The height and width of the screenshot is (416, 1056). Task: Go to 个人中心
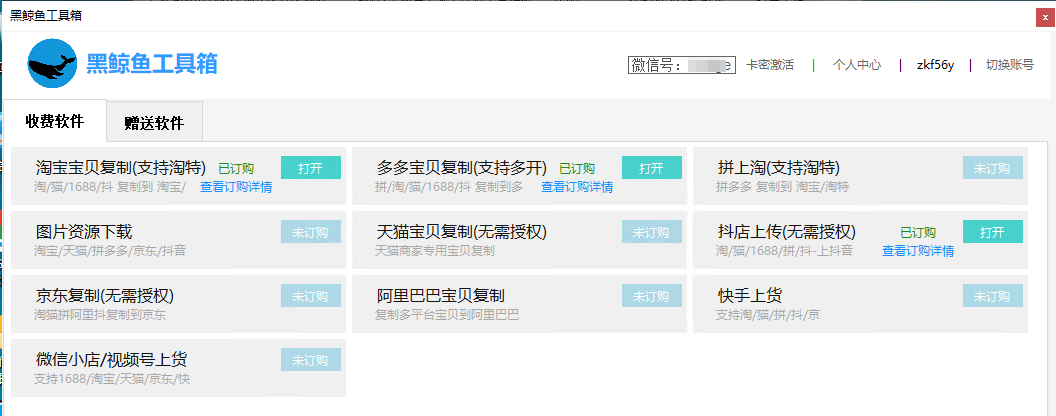[x=857, y=65]
